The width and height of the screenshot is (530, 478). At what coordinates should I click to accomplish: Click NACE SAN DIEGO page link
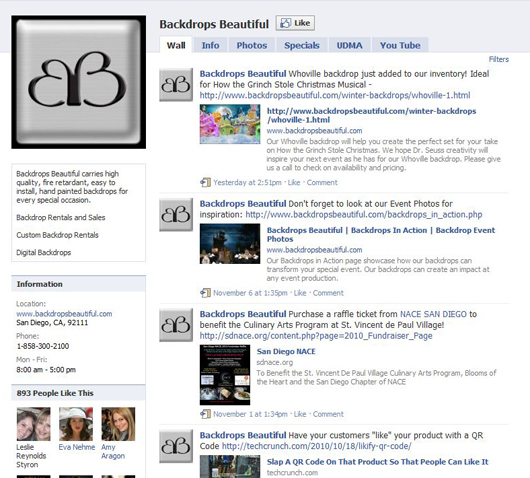(x=433, y=314)
